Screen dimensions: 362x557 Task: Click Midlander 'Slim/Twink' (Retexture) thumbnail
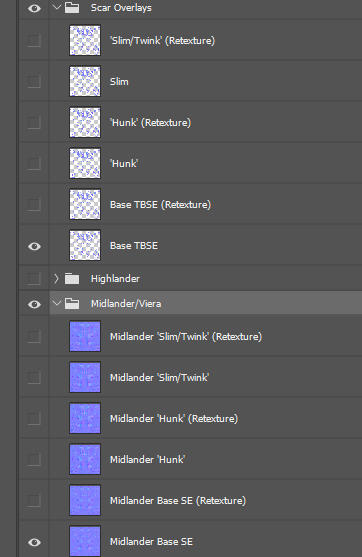(85, 336)
